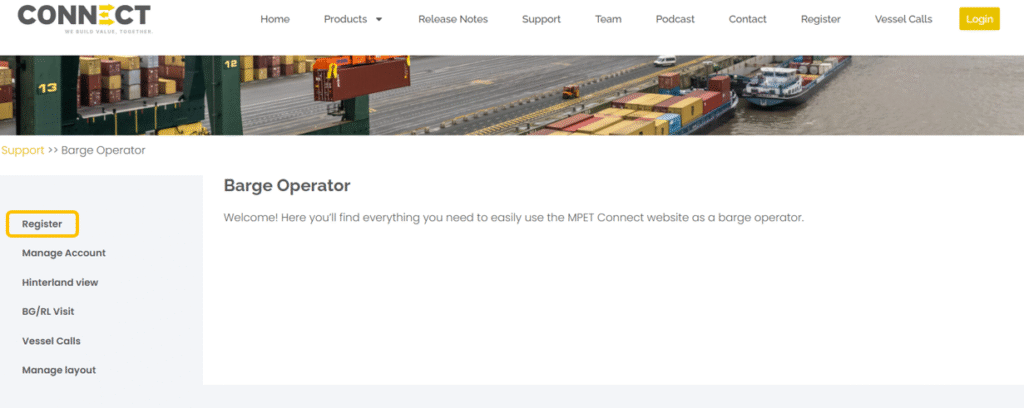Click the CONNECT logo in the header
Screen dimensions: 1024x408
point(84,17)
